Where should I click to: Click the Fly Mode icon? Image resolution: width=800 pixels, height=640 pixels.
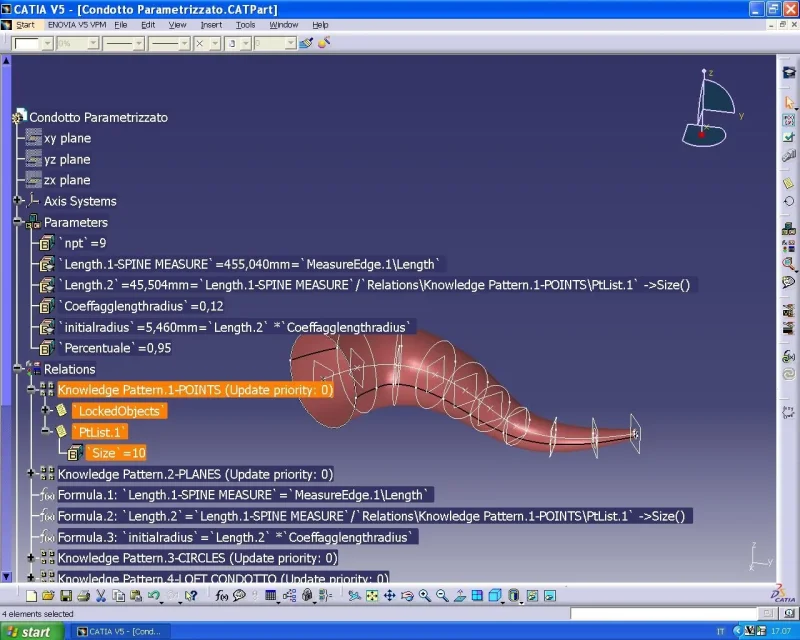(355, 596)
